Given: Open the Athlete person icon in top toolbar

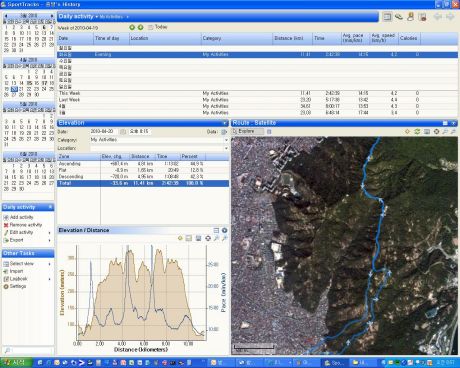Looking at the screenshot, I should tap(411, 17).
